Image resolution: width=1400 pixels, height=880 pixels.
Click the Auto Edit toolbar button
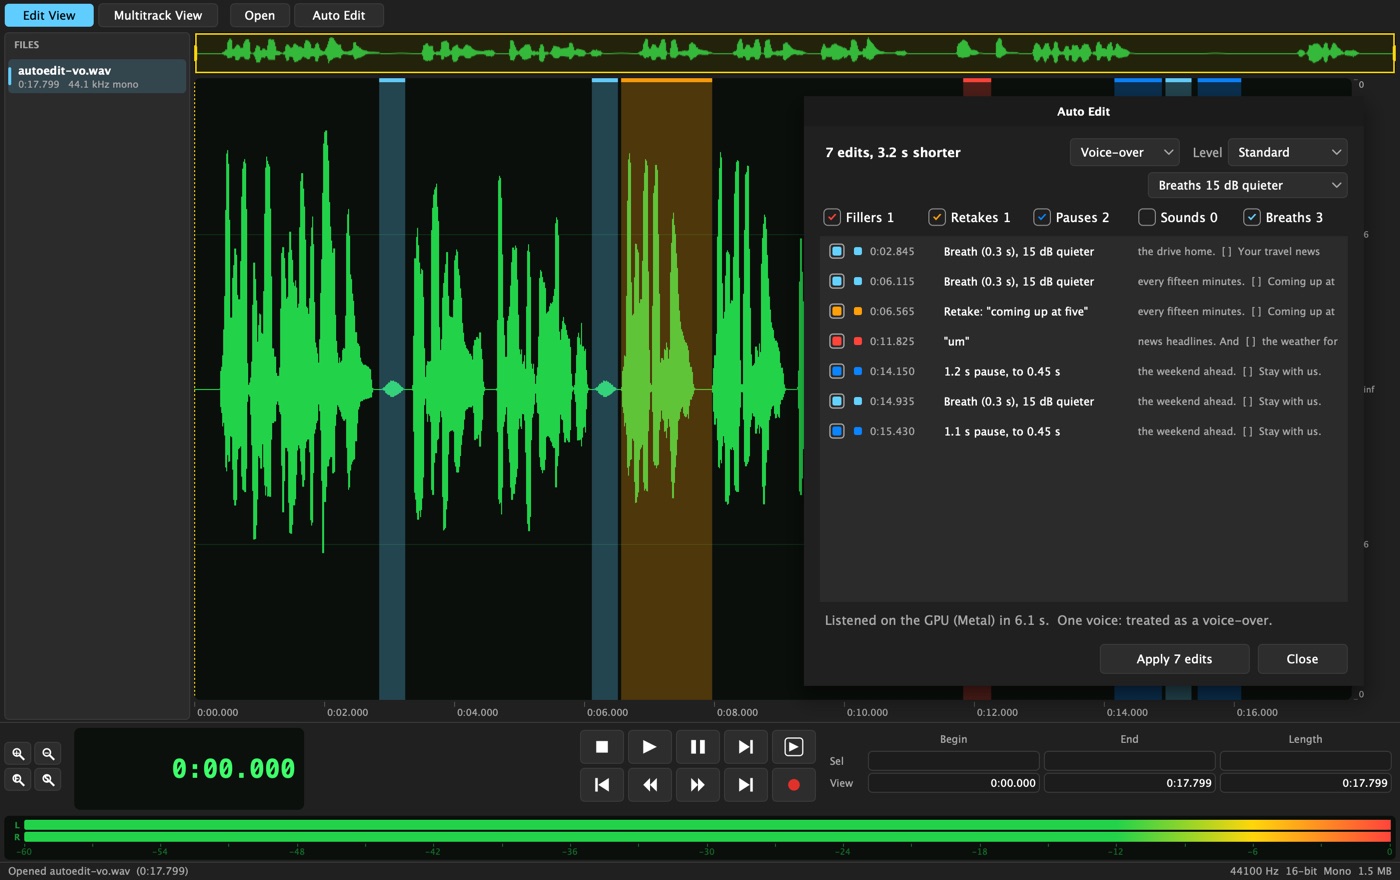pos(339,15)
